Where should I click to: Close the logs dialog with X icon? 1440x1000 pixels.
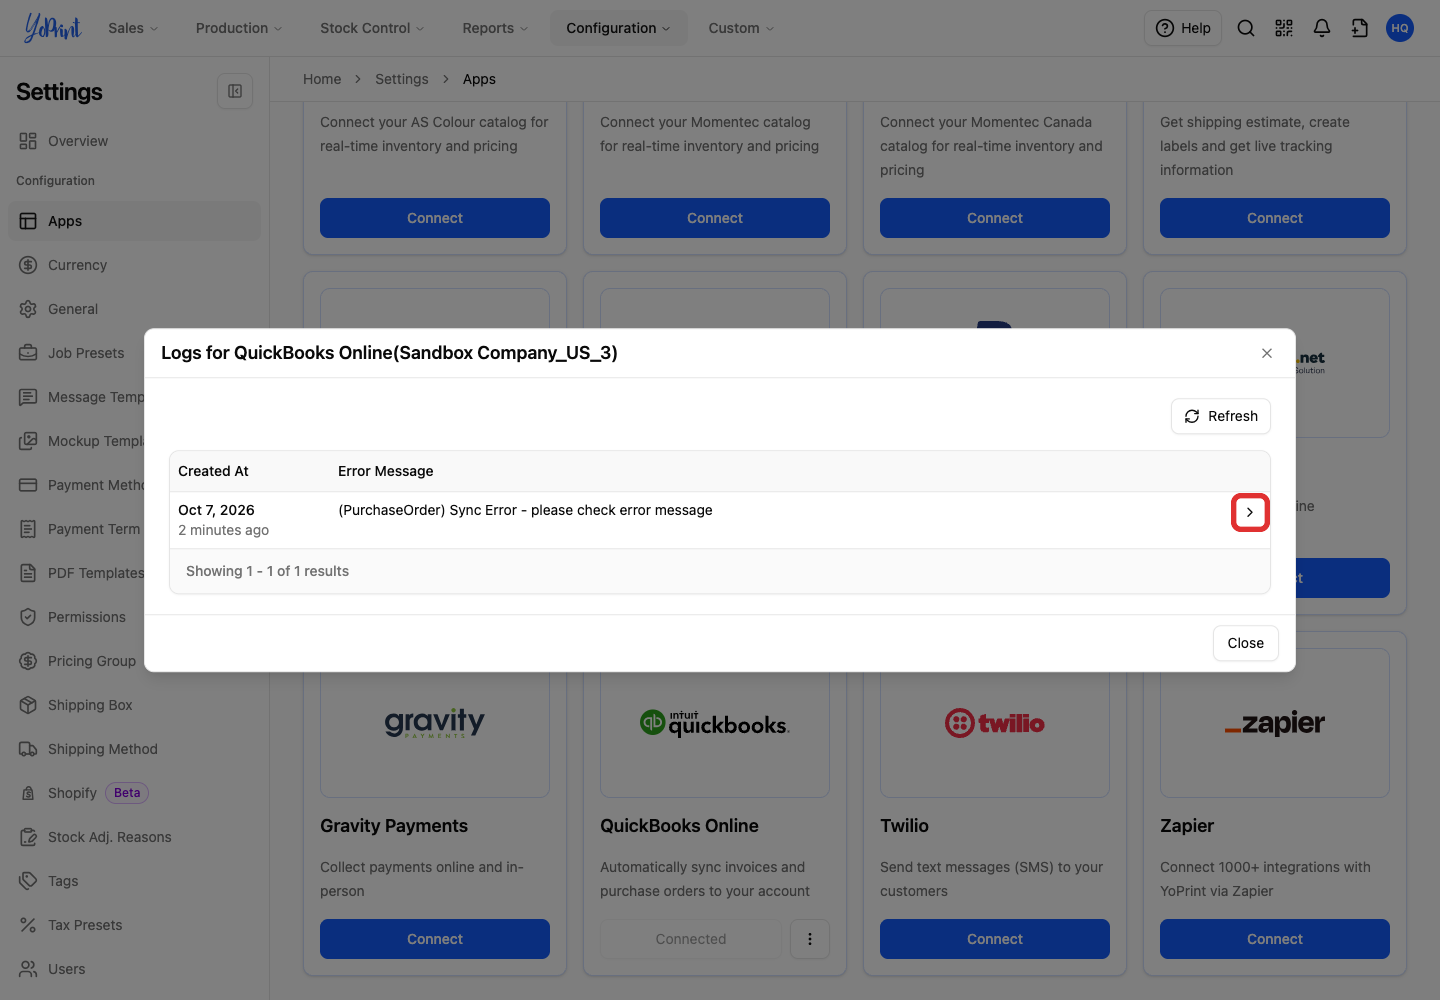1267,353
